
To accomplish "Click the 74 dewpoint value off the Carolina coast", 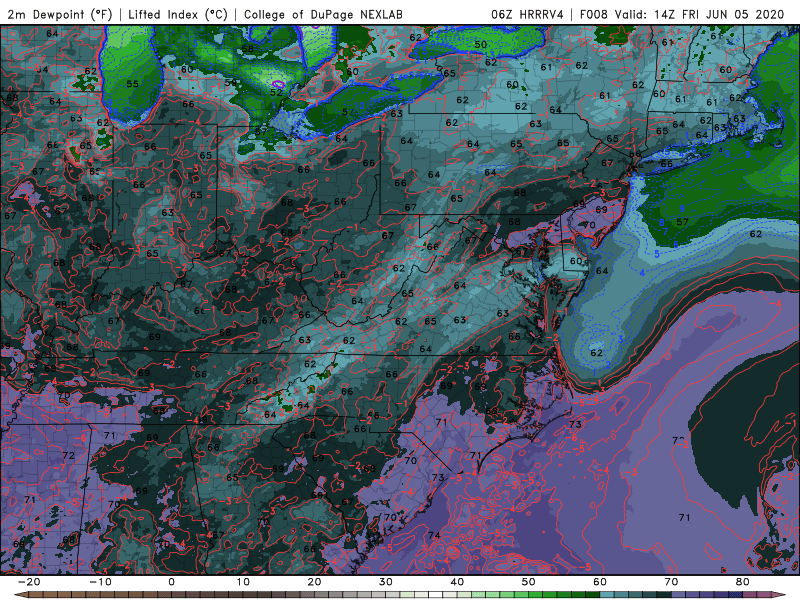I will [x=434, y=535].
